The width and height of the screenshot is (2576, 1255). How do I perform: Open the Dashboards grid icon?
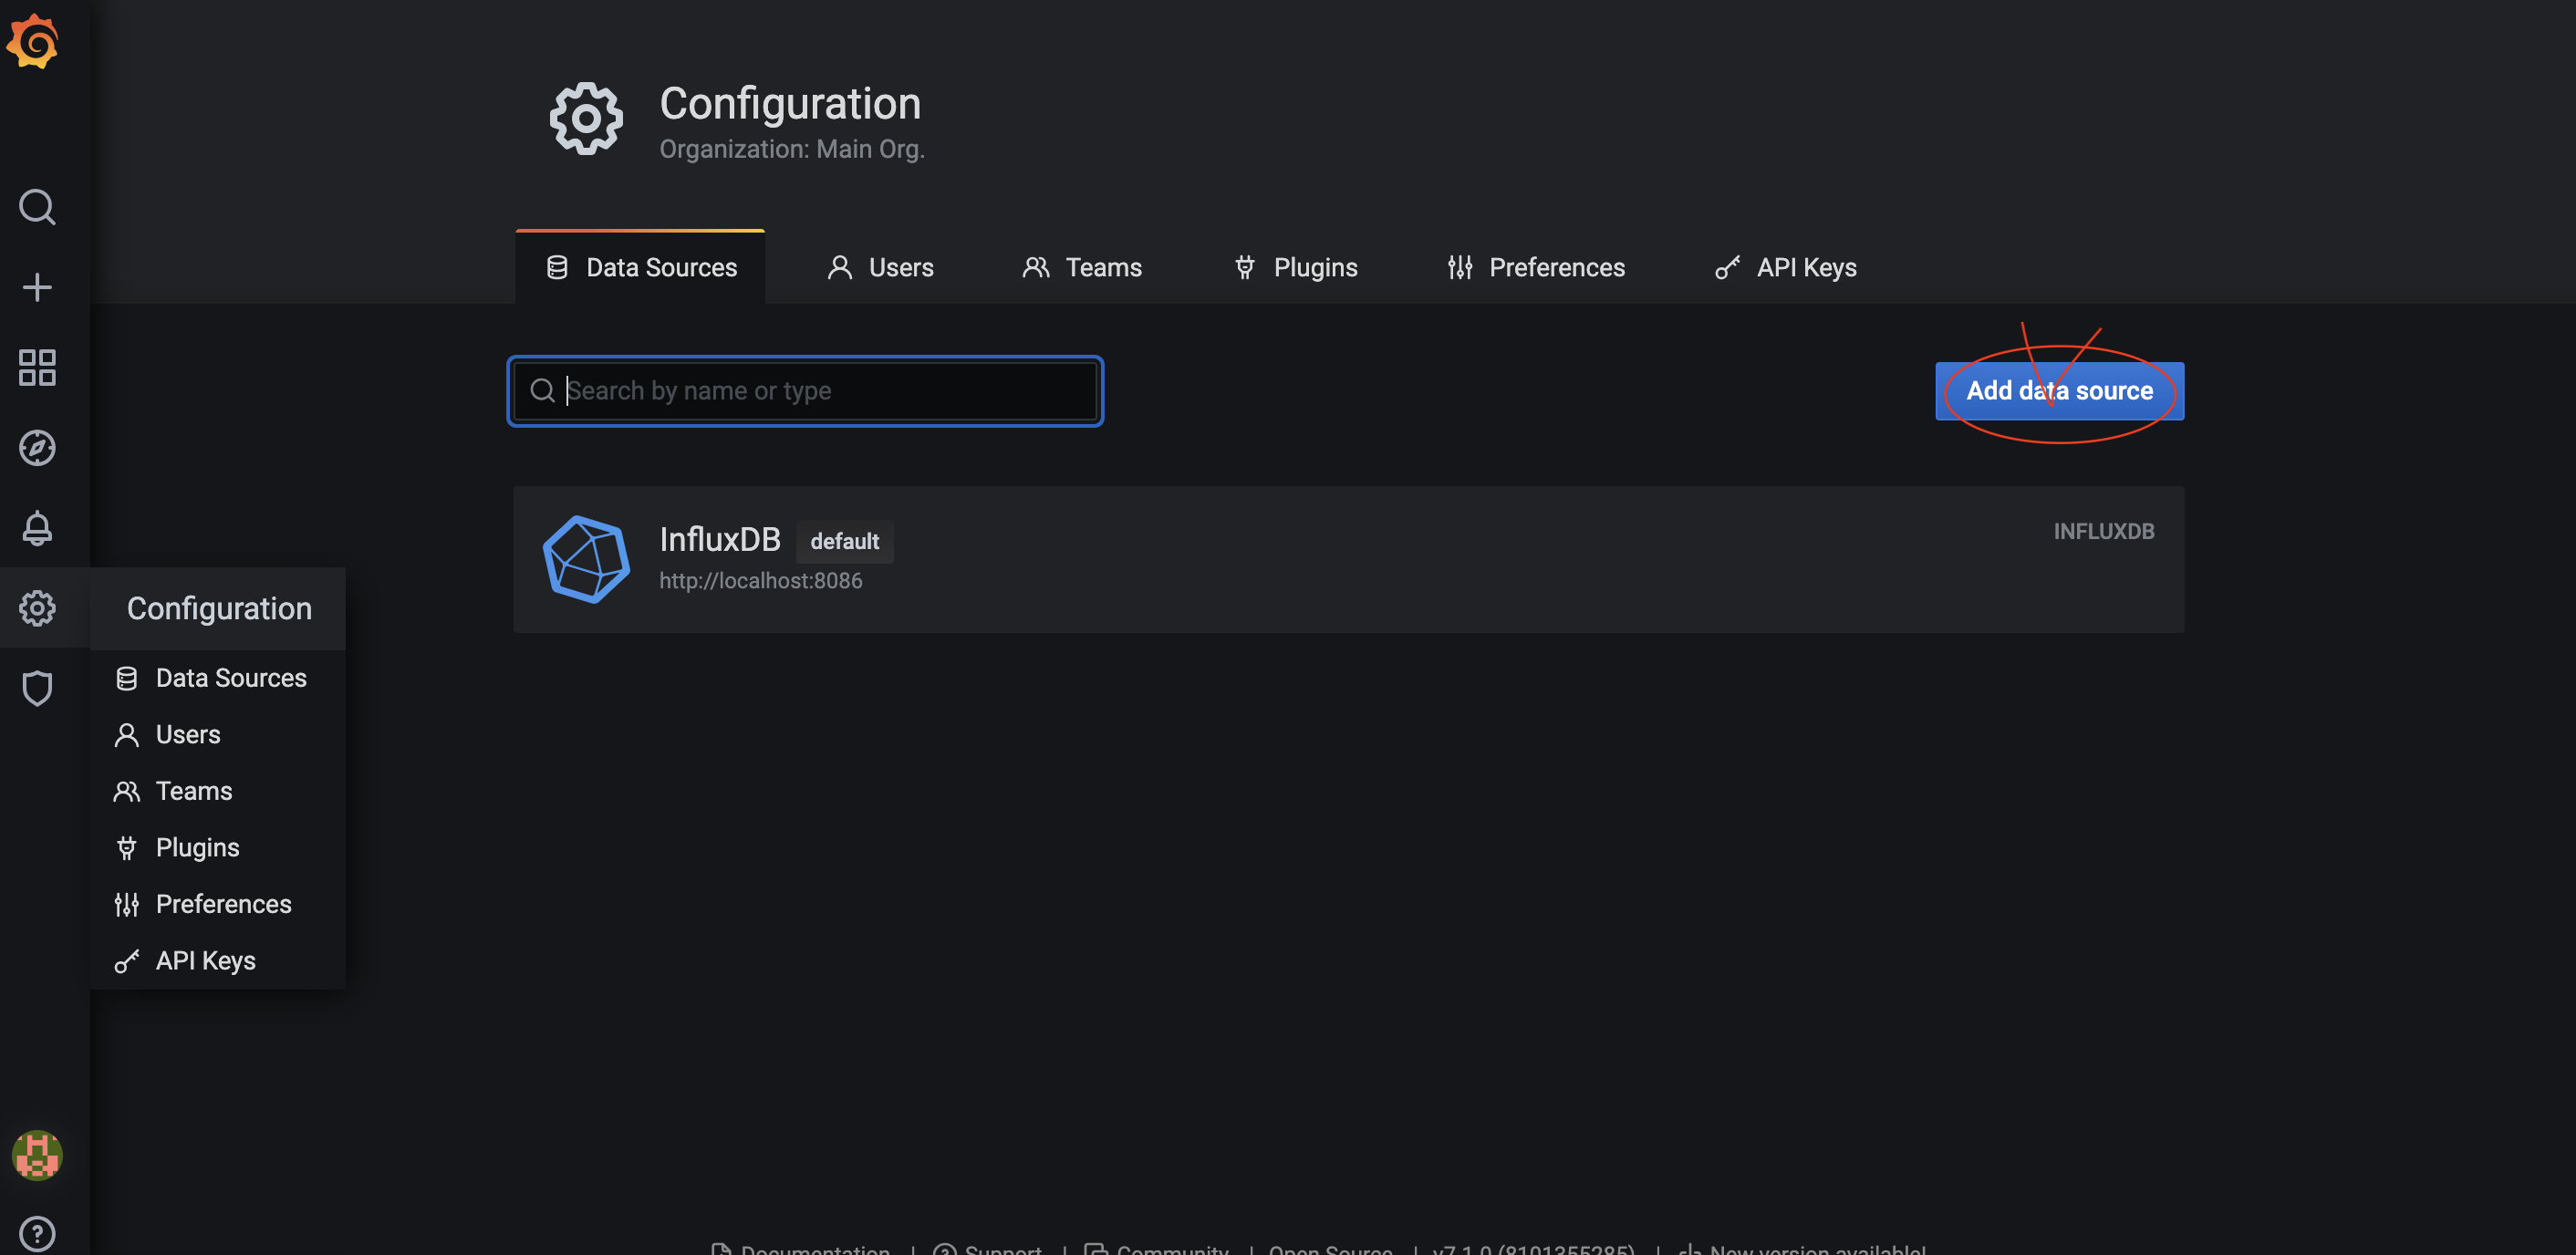[x=37, y=368]
